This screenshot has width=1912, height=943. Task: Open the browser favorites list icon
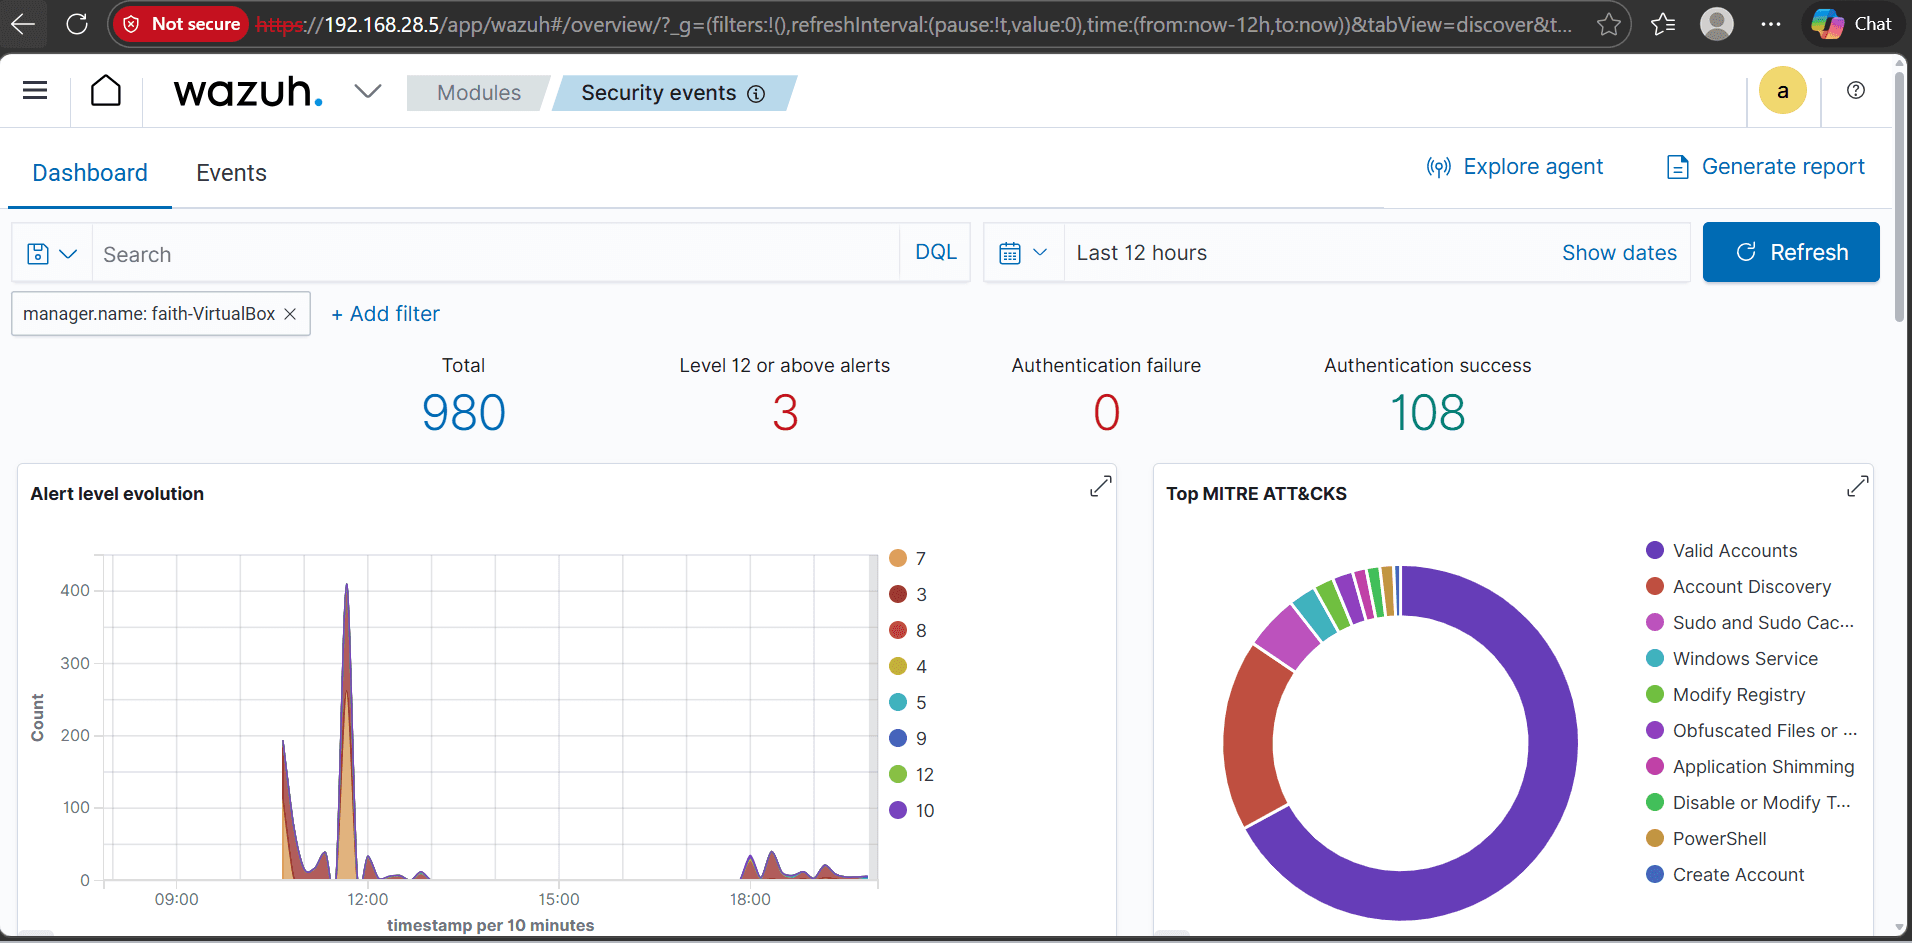(x=1663, y=24)
